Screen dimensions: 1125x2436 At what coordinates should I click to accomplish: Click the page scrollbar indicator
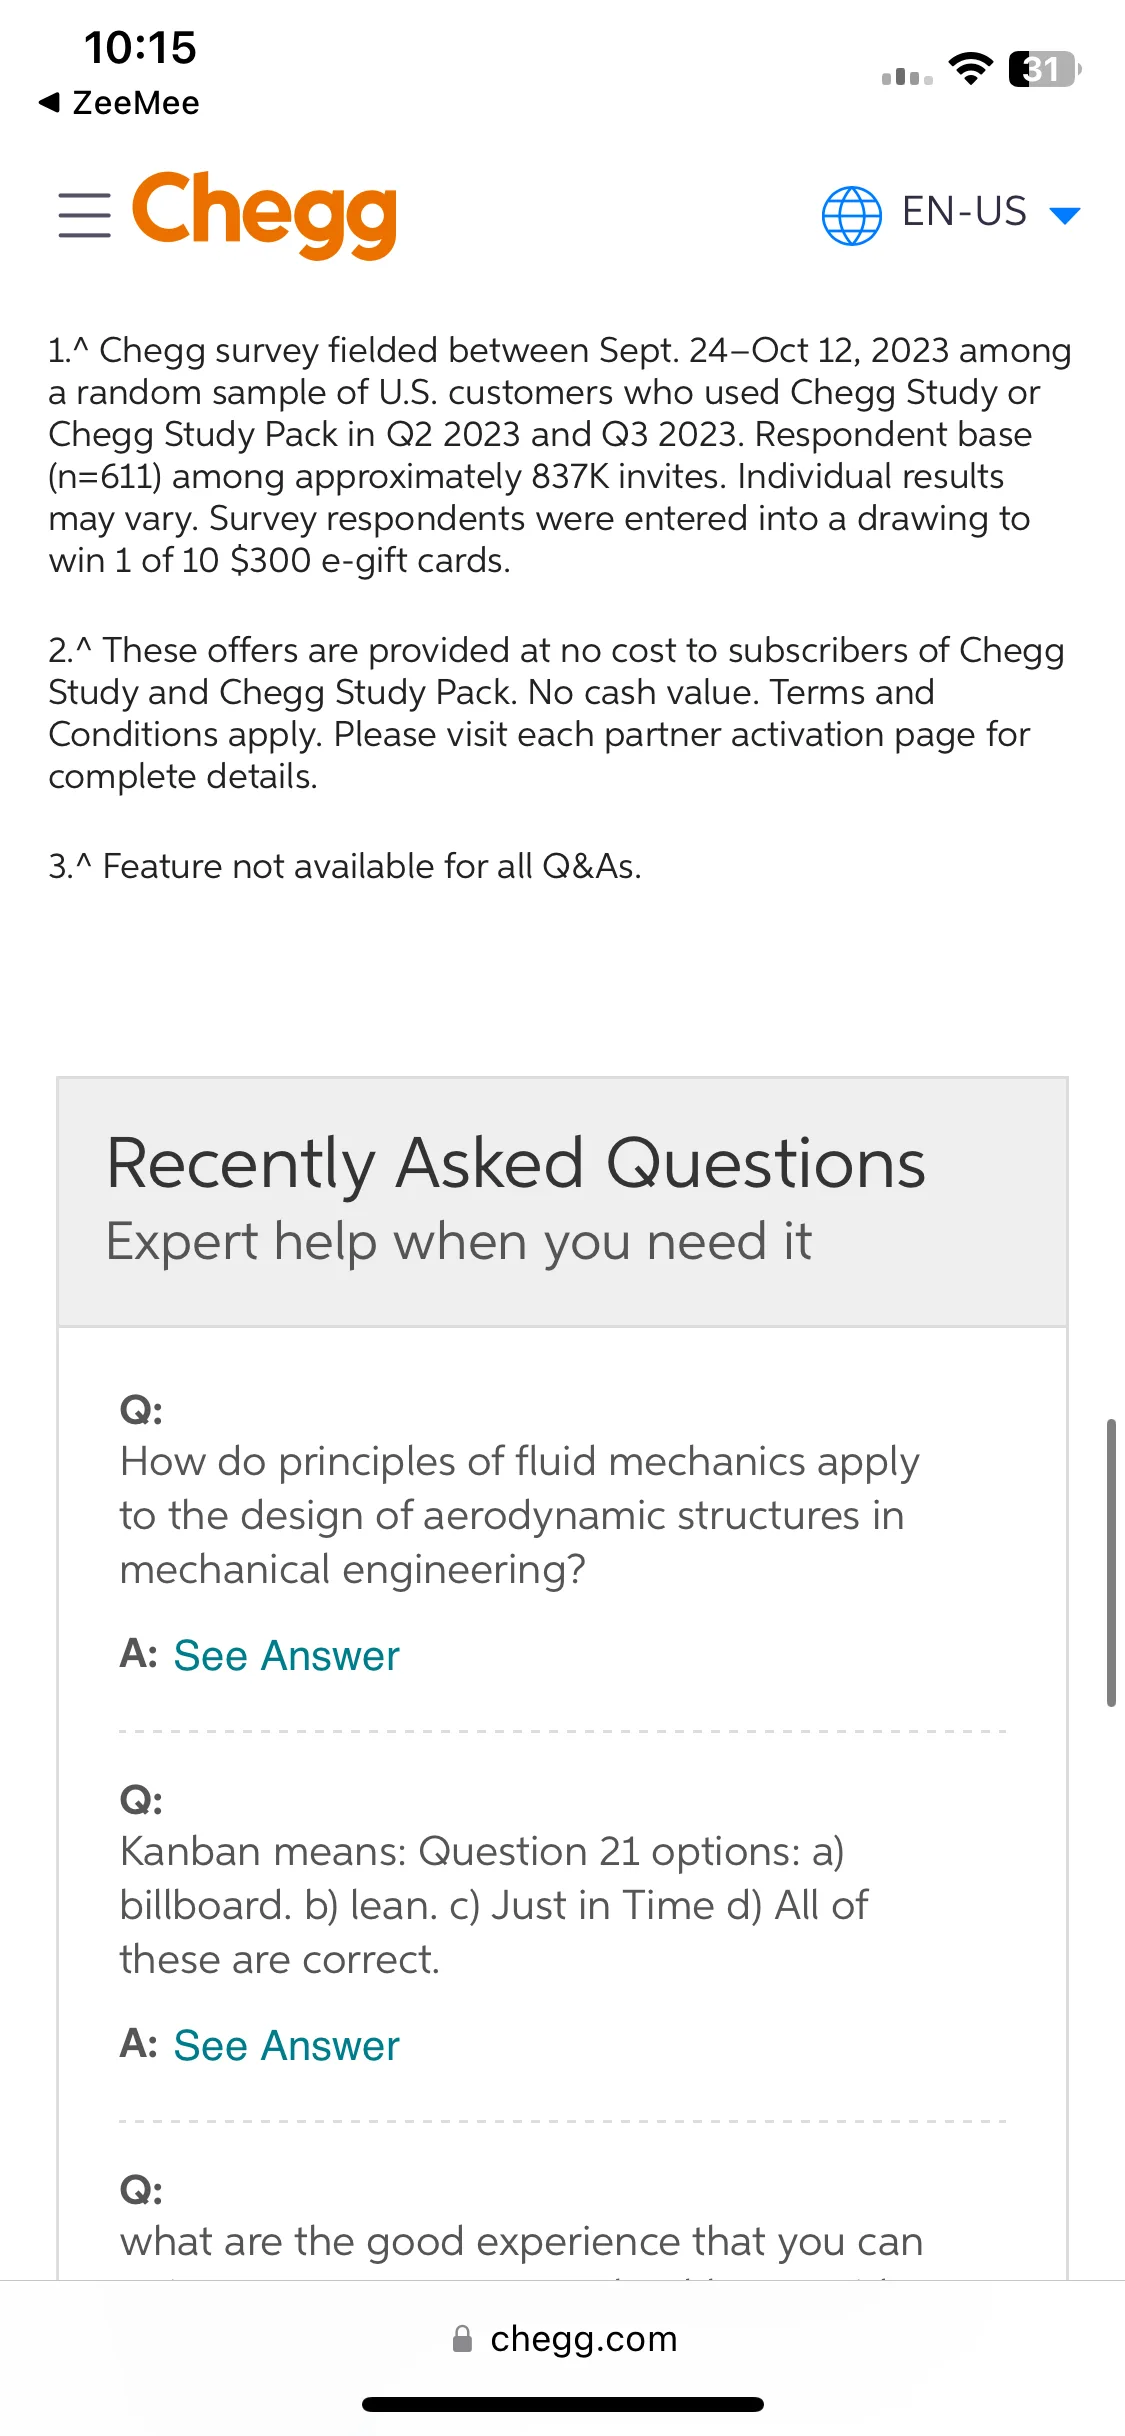1110,1561
